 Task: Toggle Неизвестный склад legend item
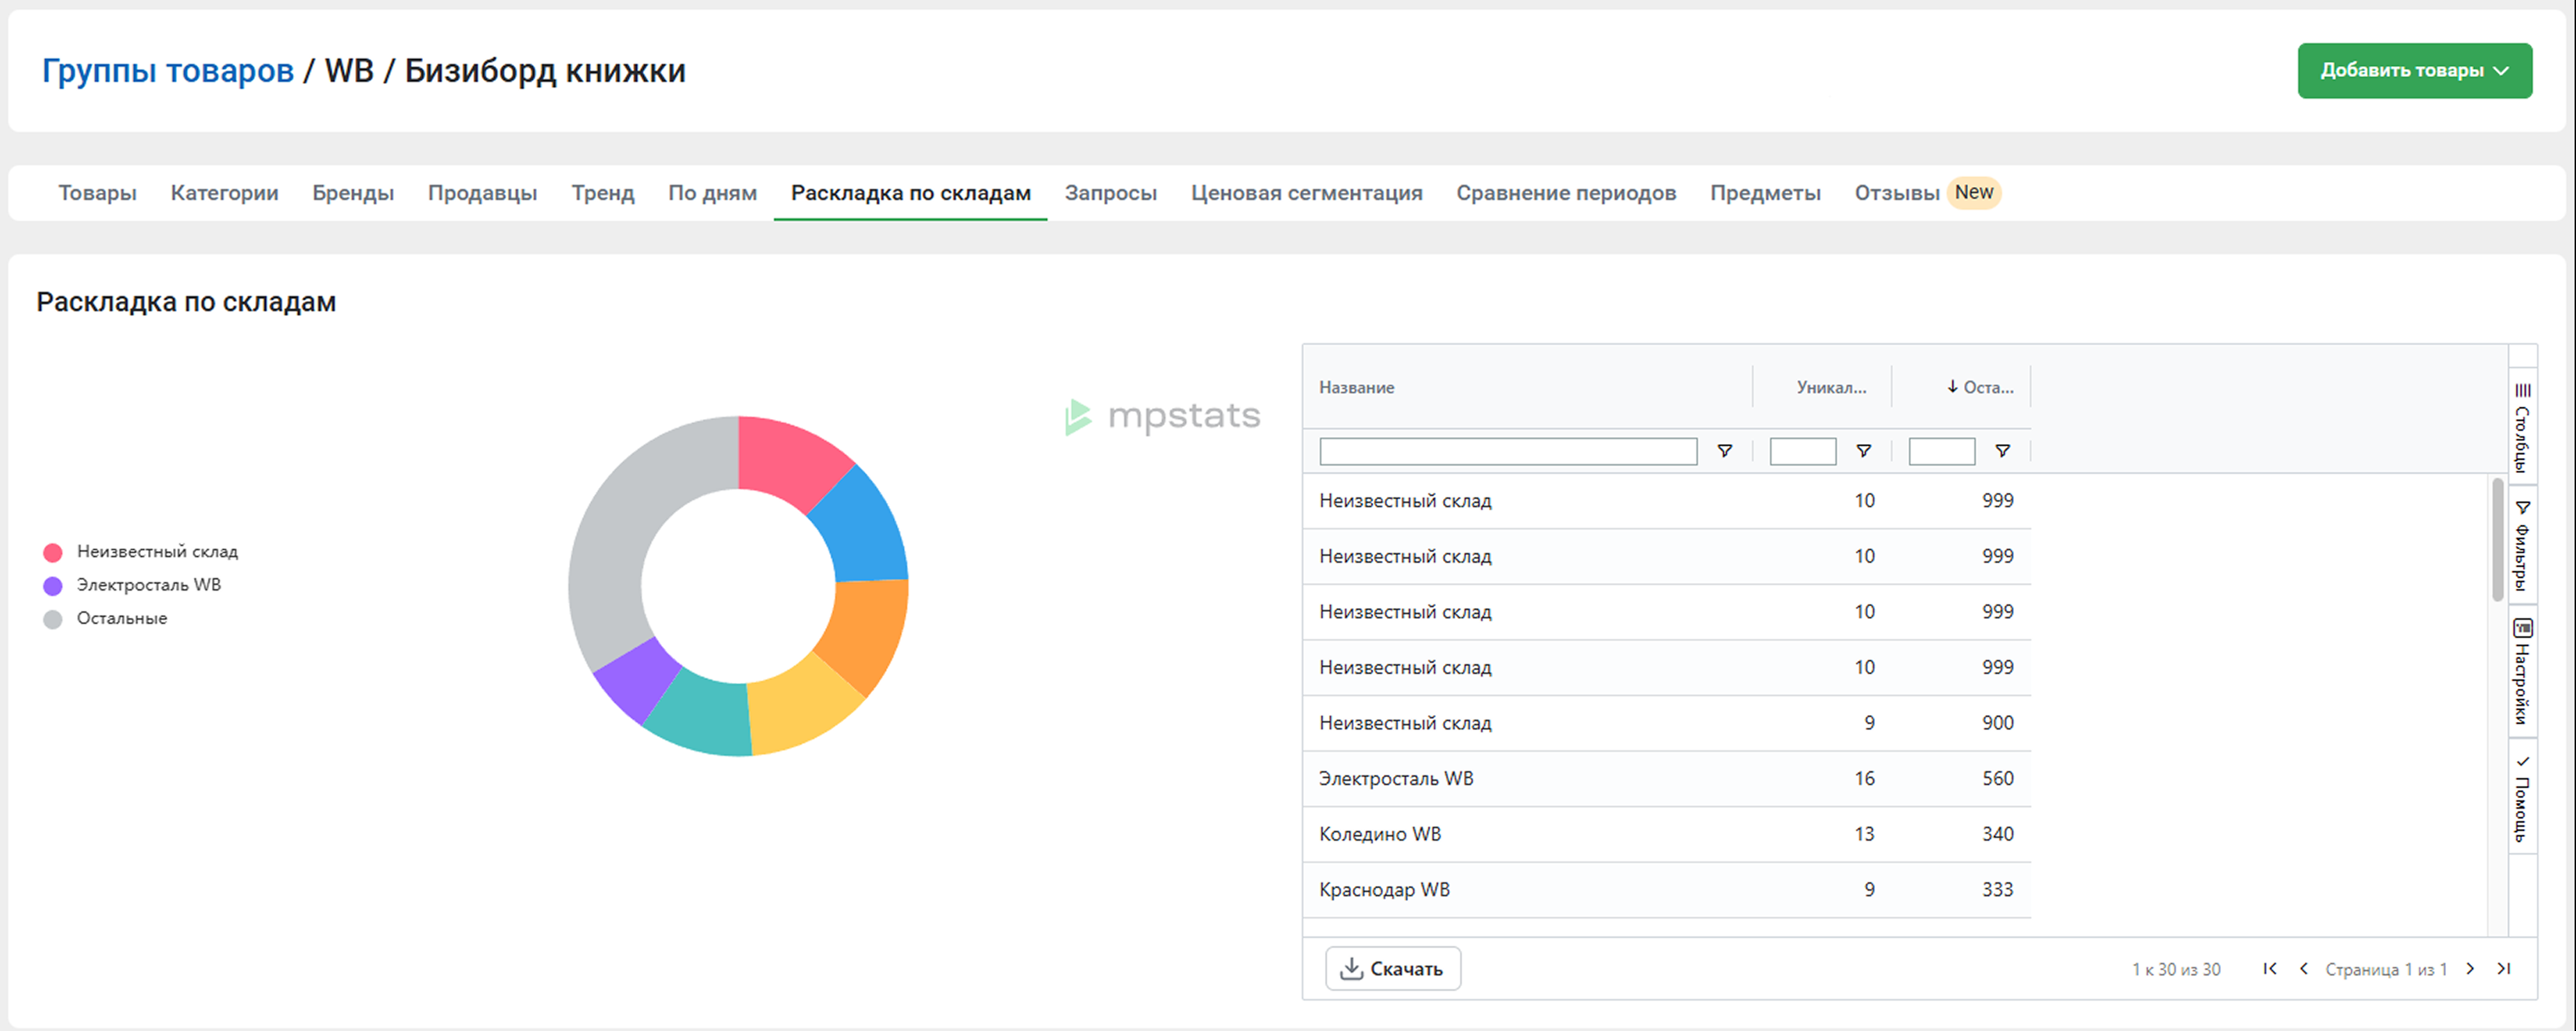tap(157, 552)
